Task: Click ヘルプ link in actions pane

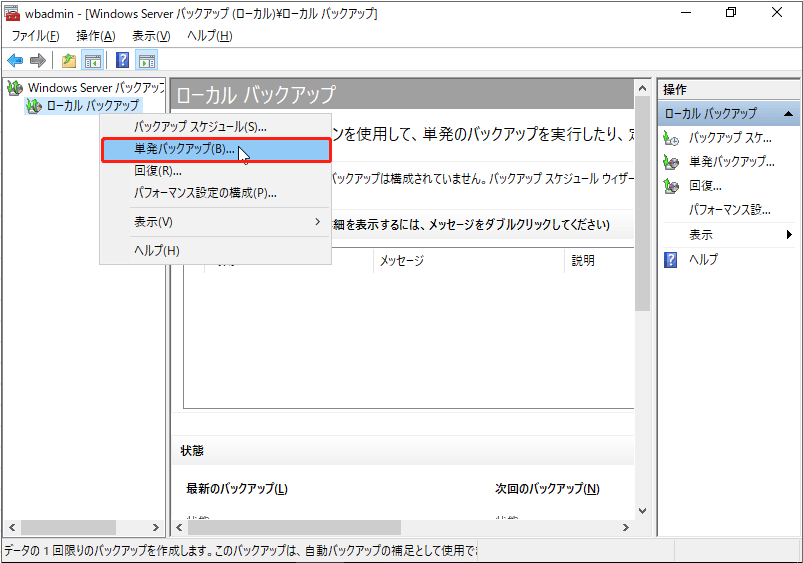Action: point(703,260)
